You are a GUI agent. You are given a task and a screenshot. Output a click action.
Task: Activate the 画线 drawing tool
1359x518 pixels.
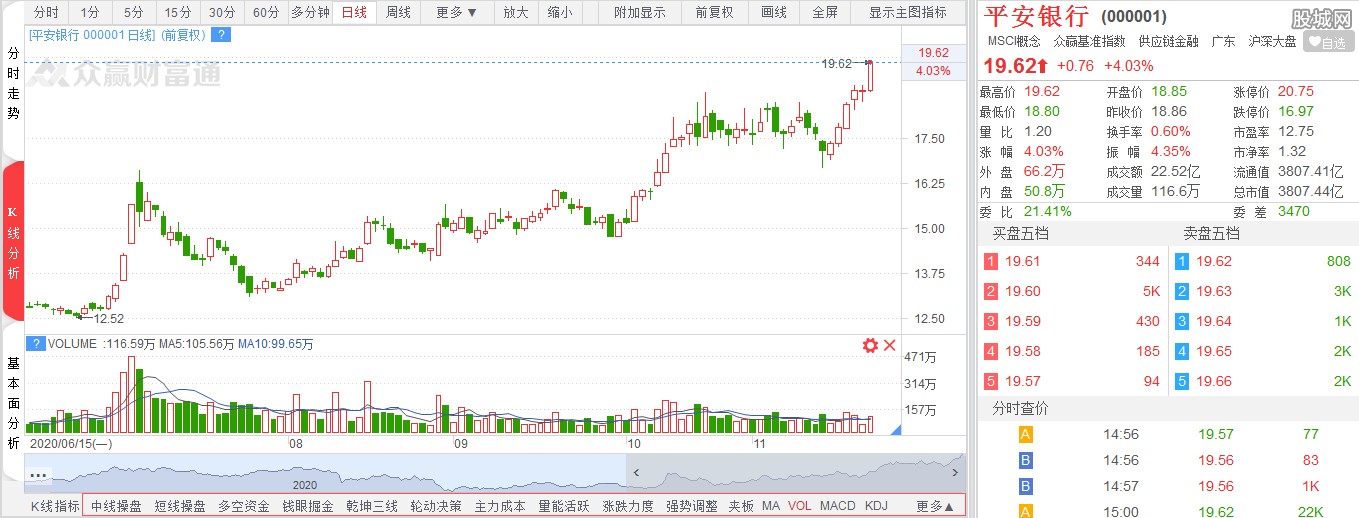(774, 13)
